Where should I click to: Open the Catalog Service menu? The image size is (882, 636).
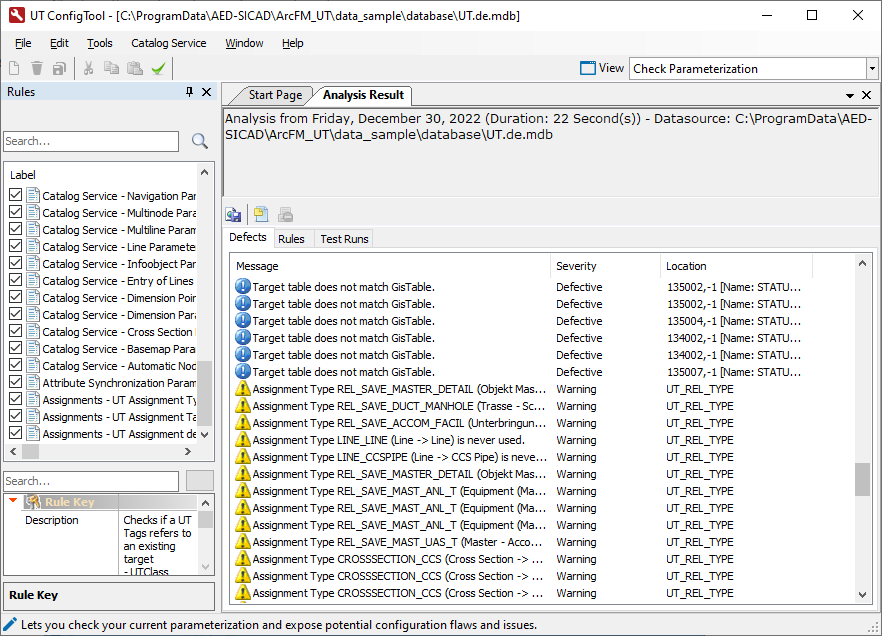tap(169, 43)
